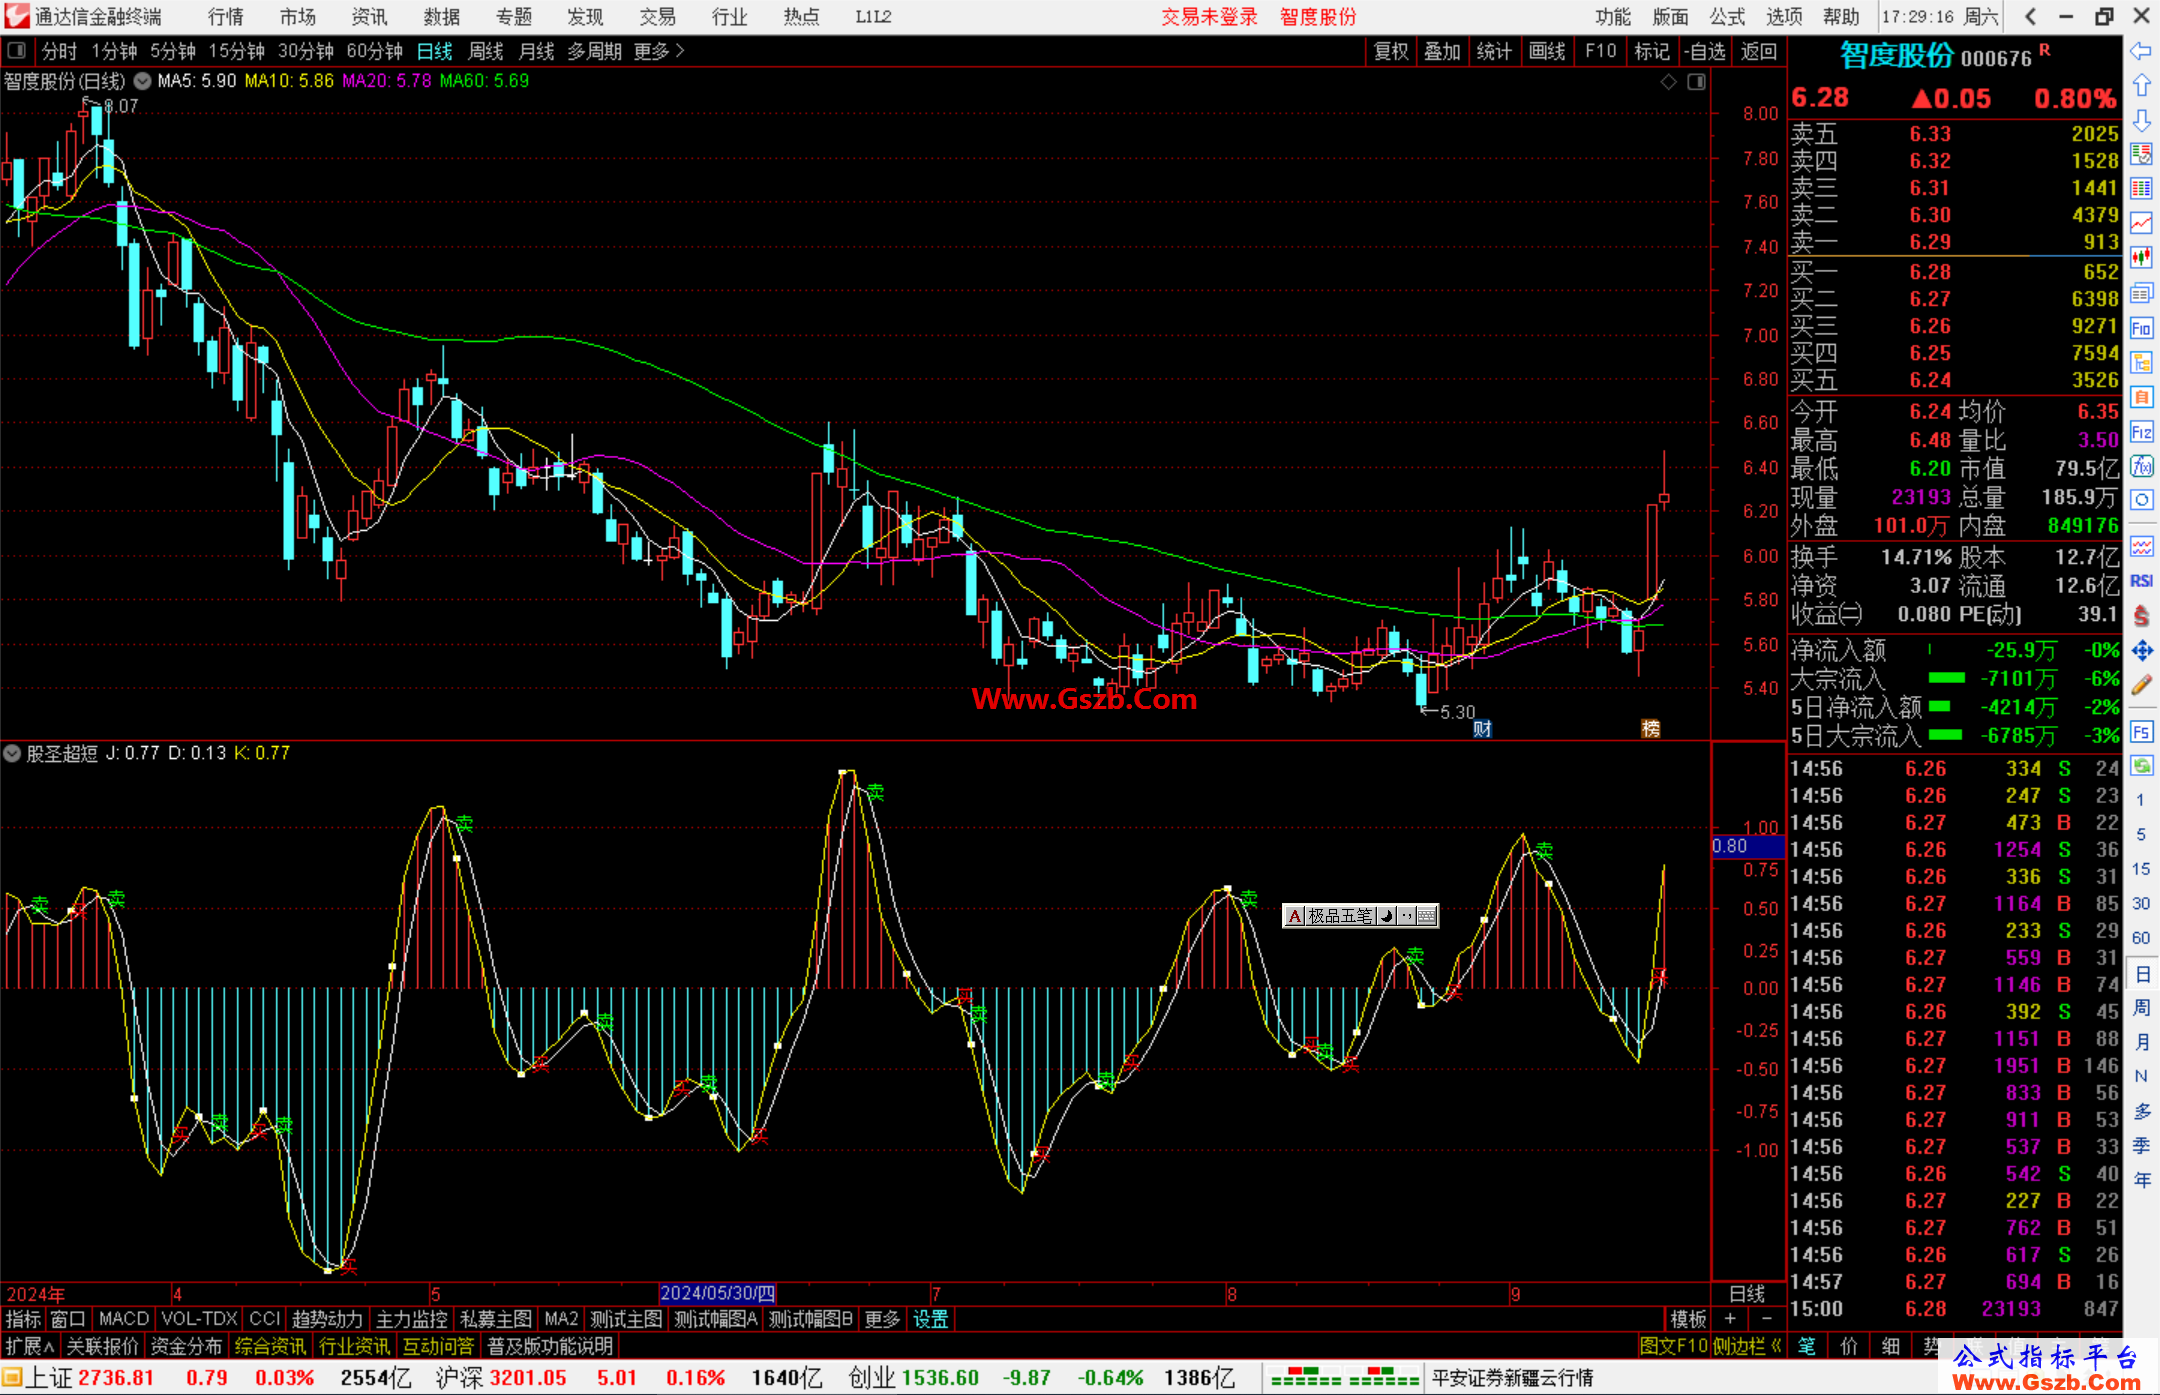Click the panel icon beside the chart diamond
Viewport: 2160px width, 1395px height.
1696,82
